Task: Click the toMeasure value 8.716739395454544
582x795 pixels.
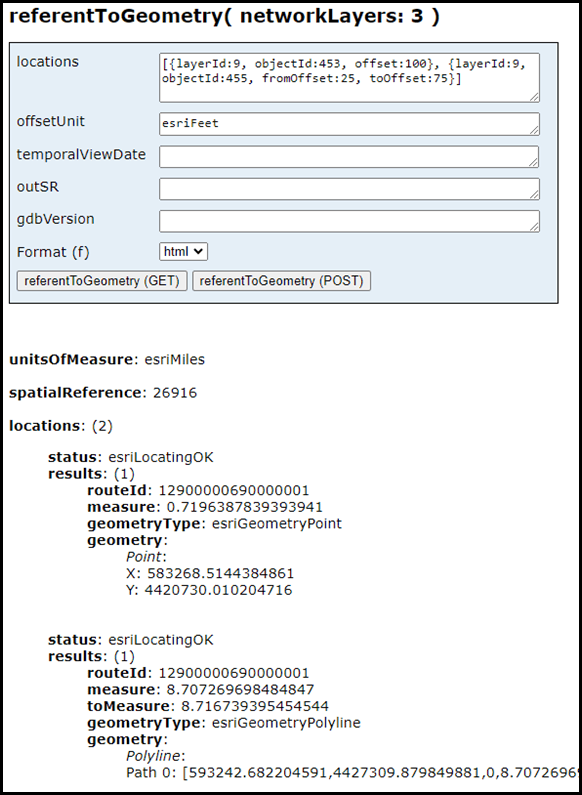Action: 252,706
